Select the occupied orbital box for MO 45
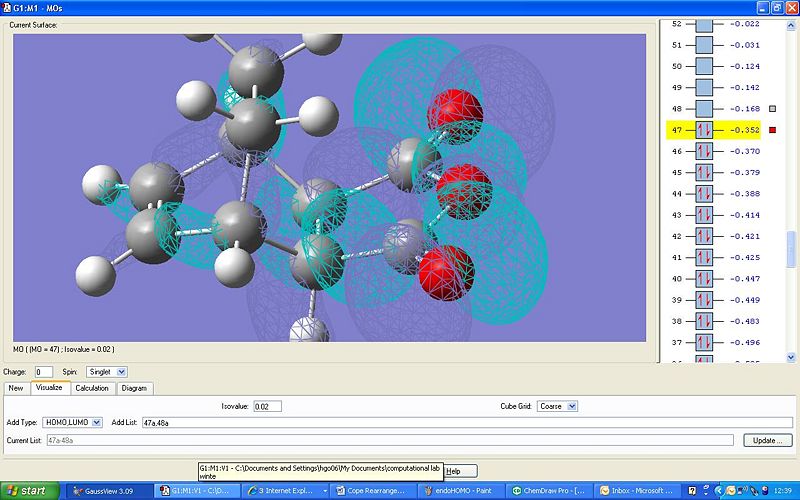Image resolution: width=800 pixels, height=500 pixels. [x=704, y=172]
